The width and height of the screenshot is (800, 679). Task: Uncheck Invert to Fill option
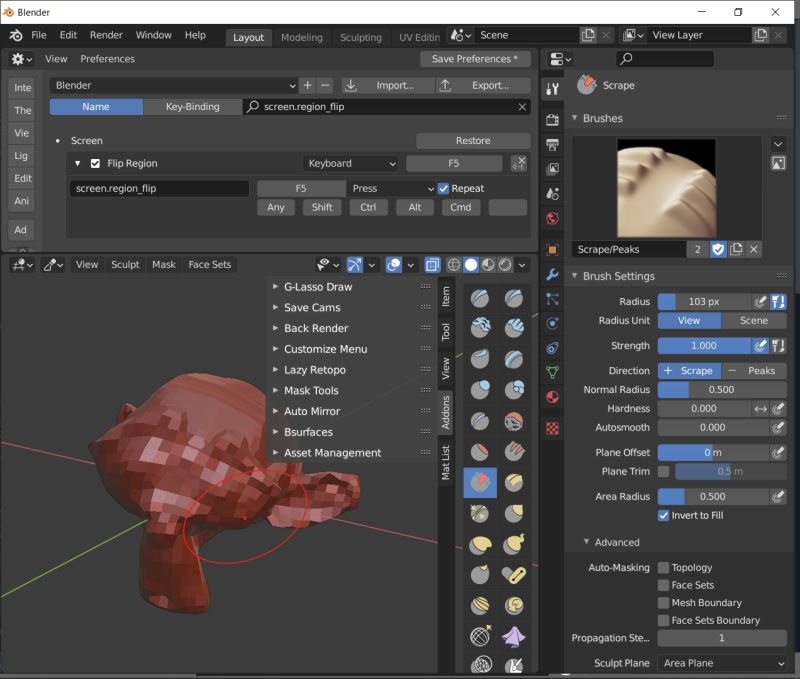coord(663,515)
